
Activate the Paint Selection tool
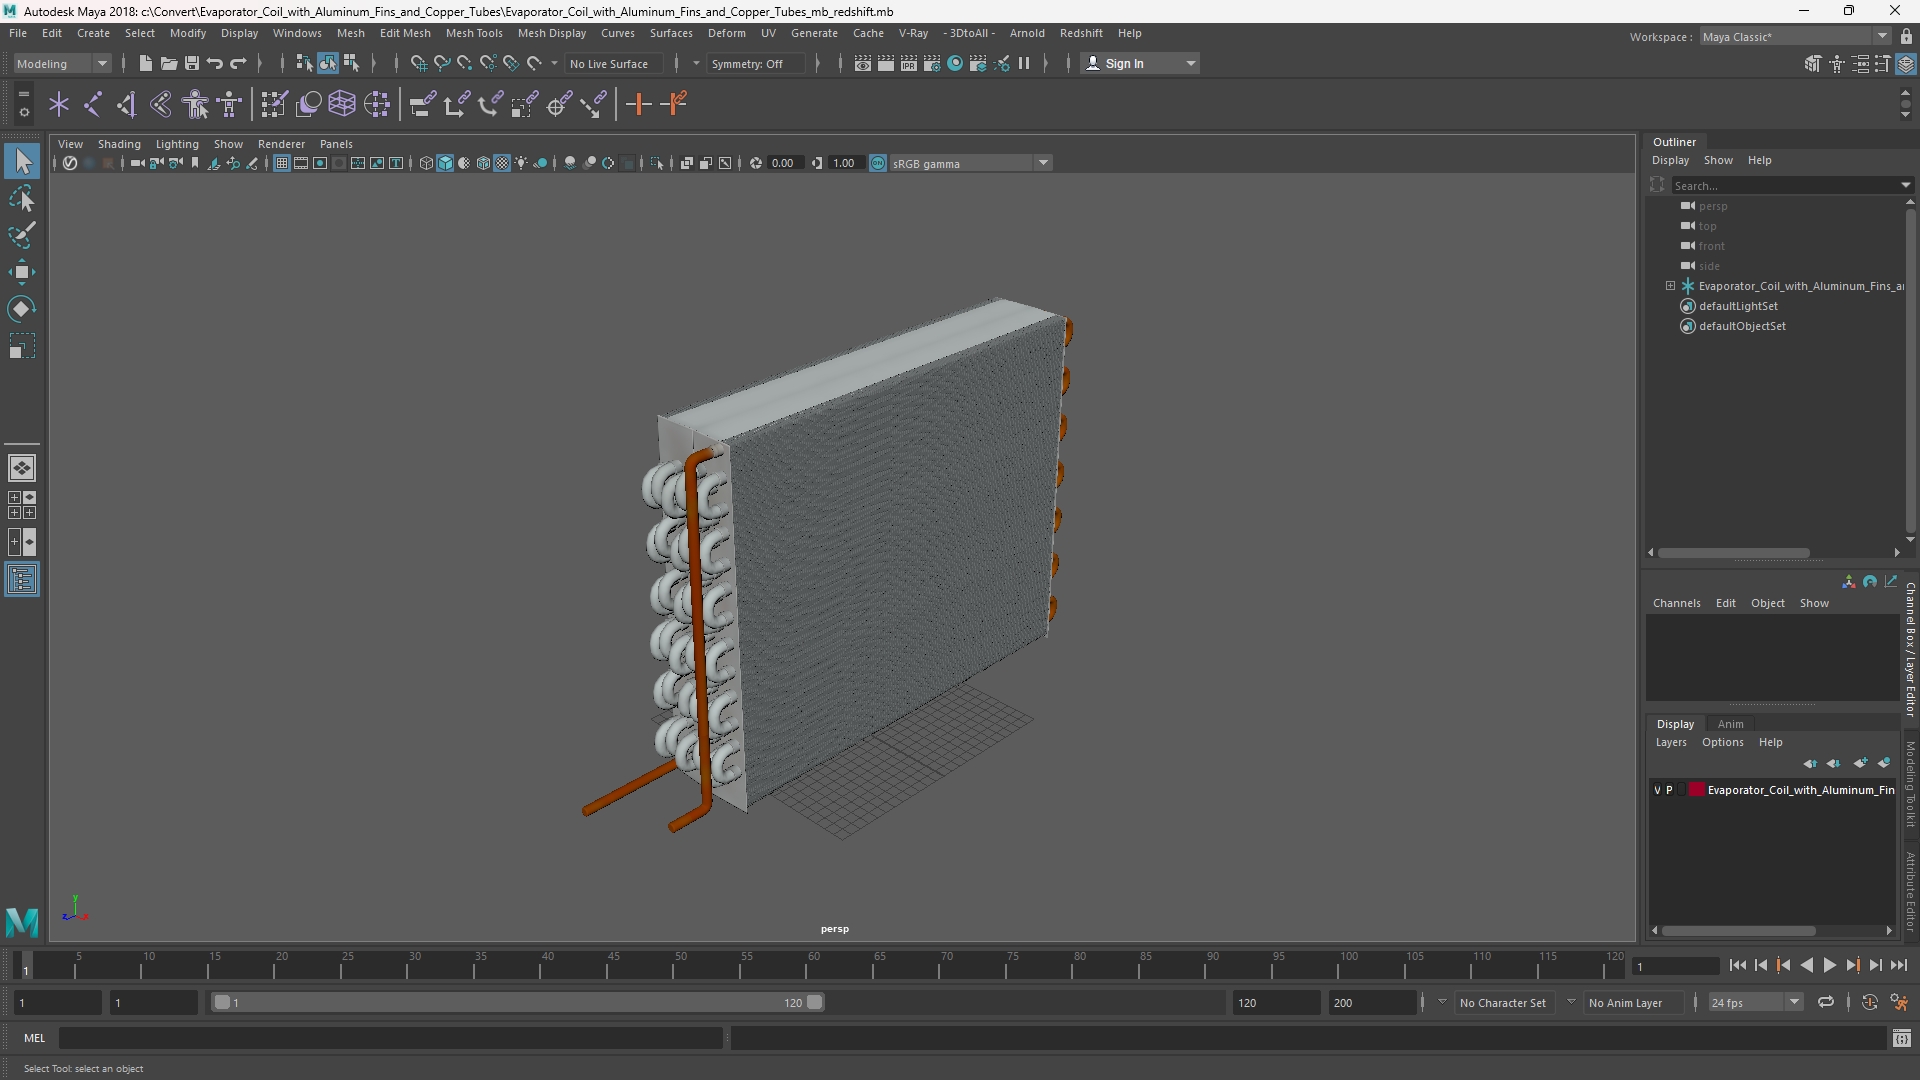point(22,236)
